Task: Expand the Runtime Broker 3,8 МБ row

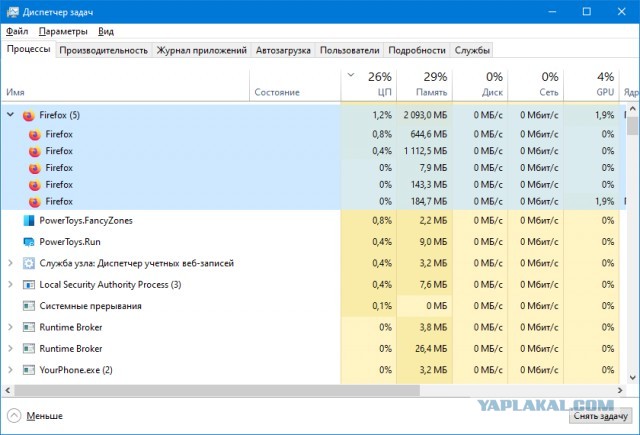Action: coord(11,327)
